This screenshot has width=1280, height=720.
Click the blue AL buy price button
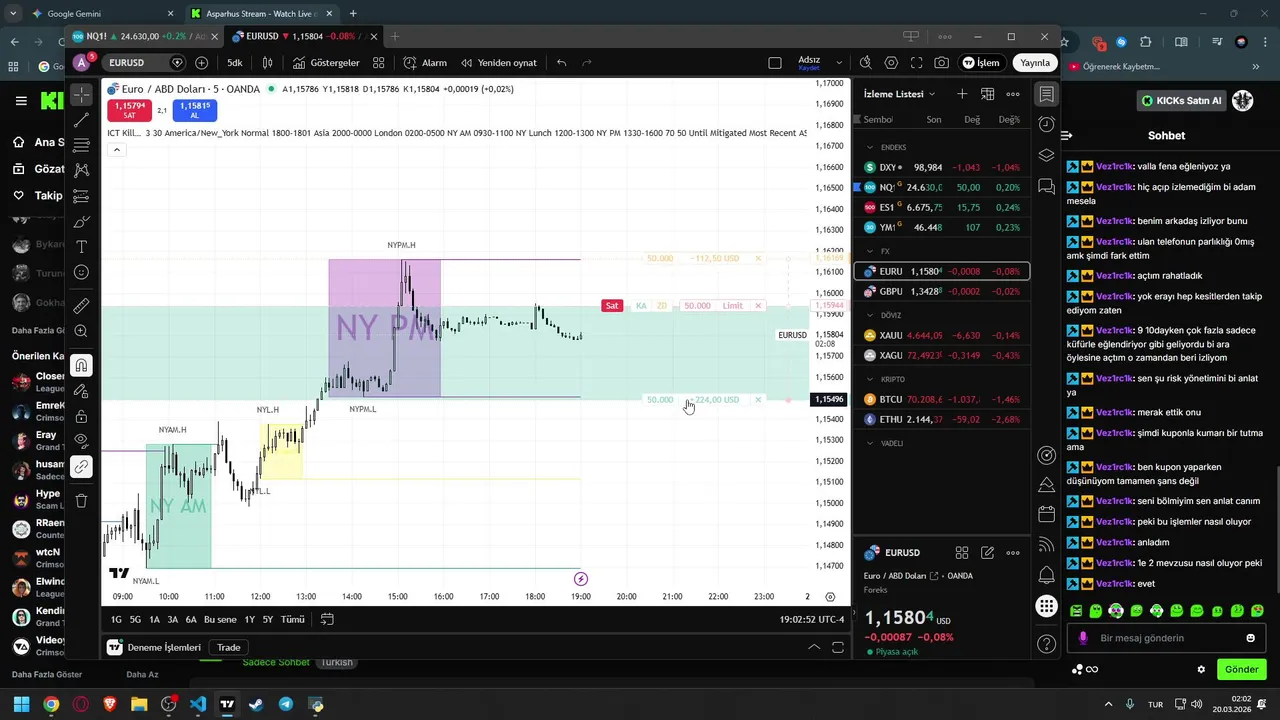tap(194, 110)
